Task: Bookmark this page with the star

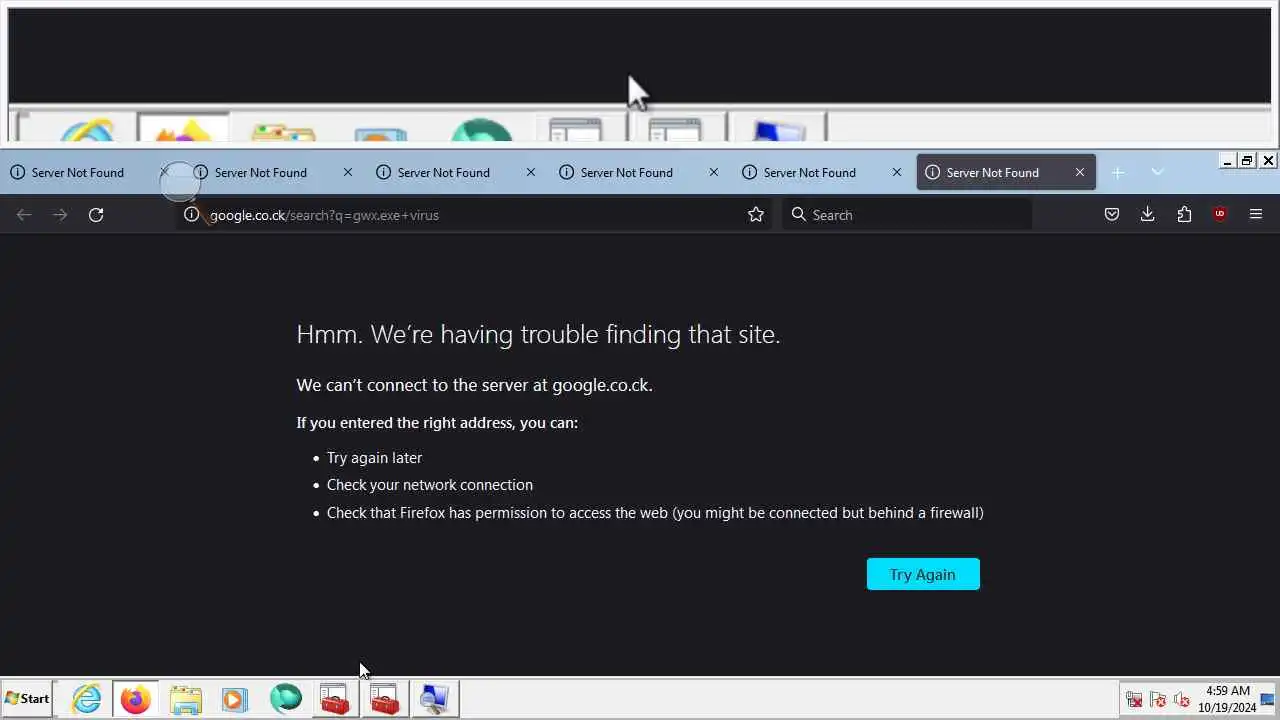Action: [x=756, y=214]
